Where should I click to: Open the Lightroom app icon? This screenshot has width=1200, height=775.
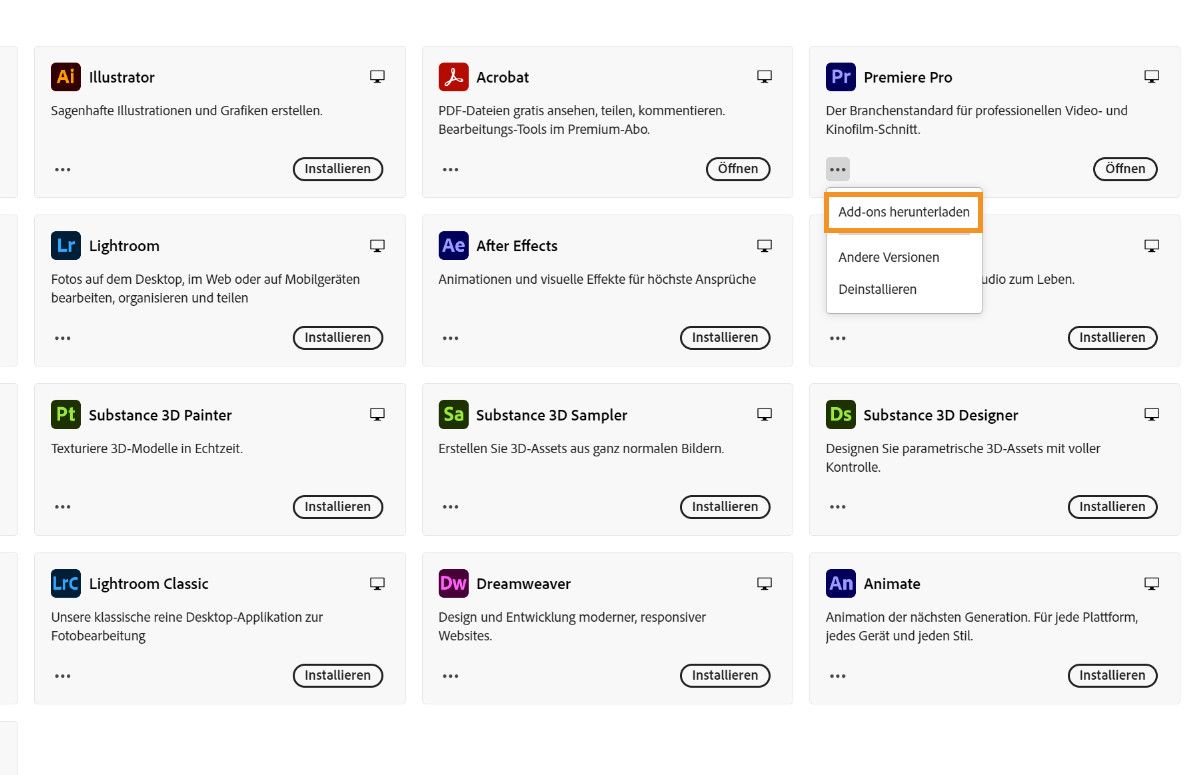pos(64,245)
